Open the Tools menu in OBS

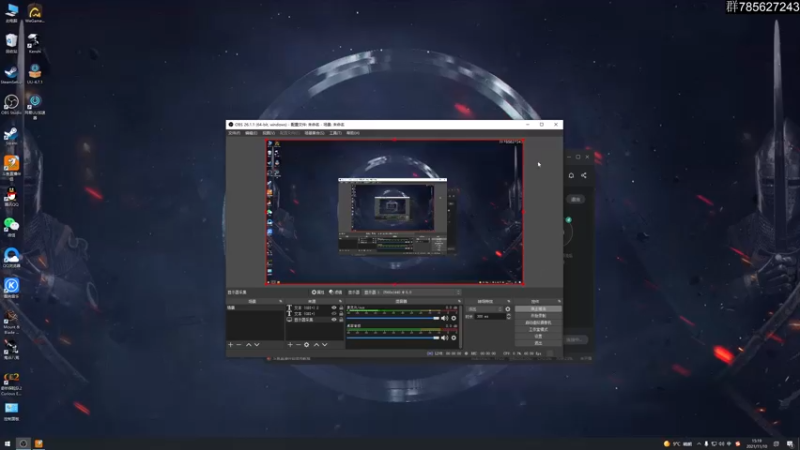[335, 133]
